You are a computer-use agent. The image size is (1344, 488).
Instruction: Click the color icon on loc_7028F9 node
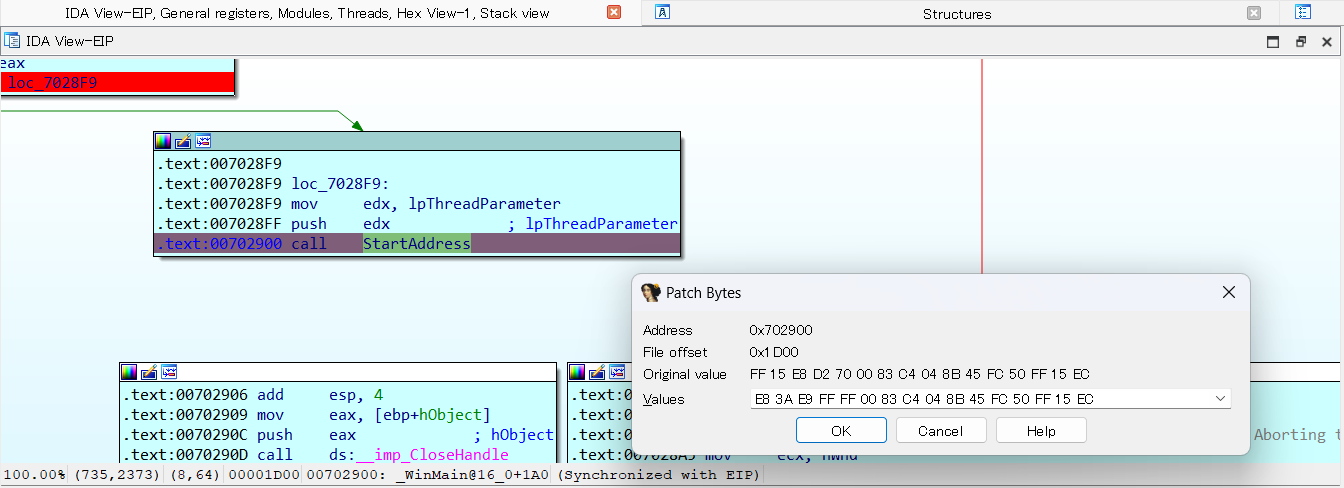pyautogui.click(x=163, y=141)
